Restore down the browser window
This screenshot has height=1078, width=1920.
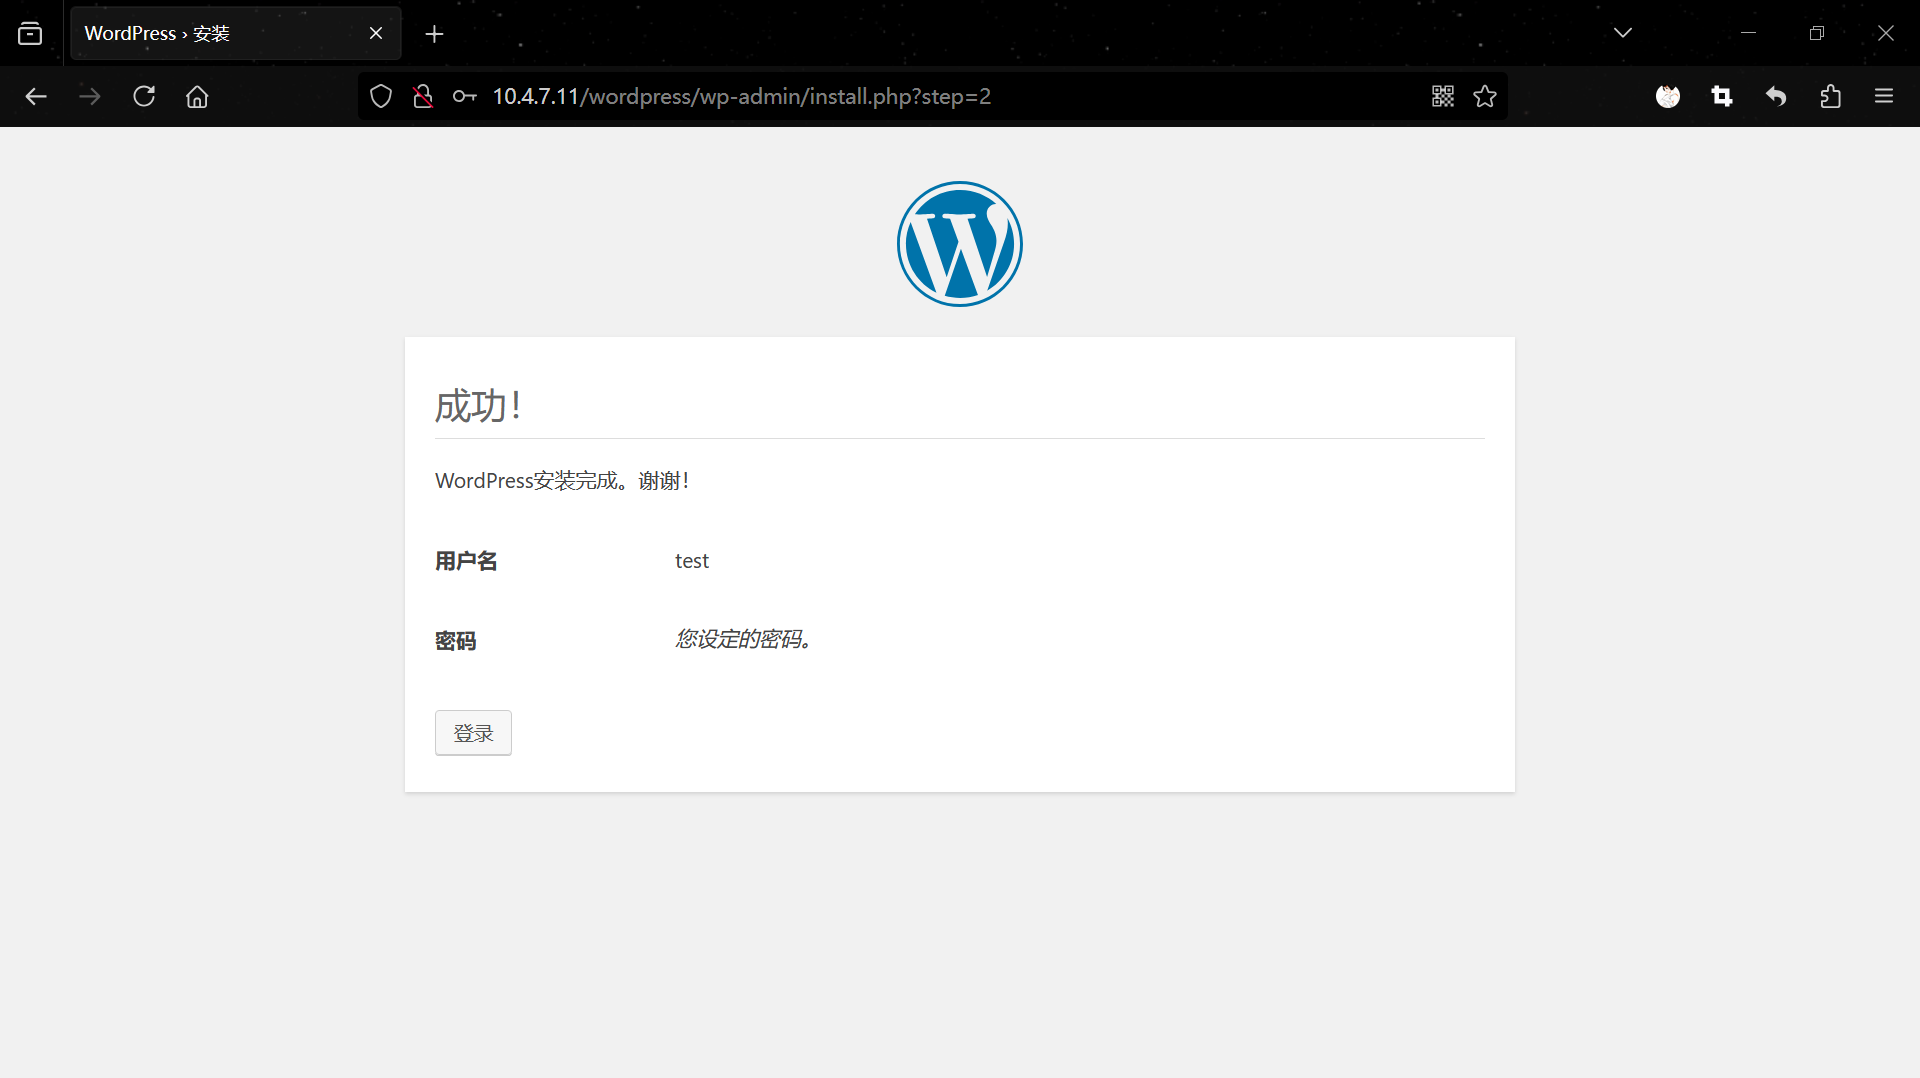1817,33
